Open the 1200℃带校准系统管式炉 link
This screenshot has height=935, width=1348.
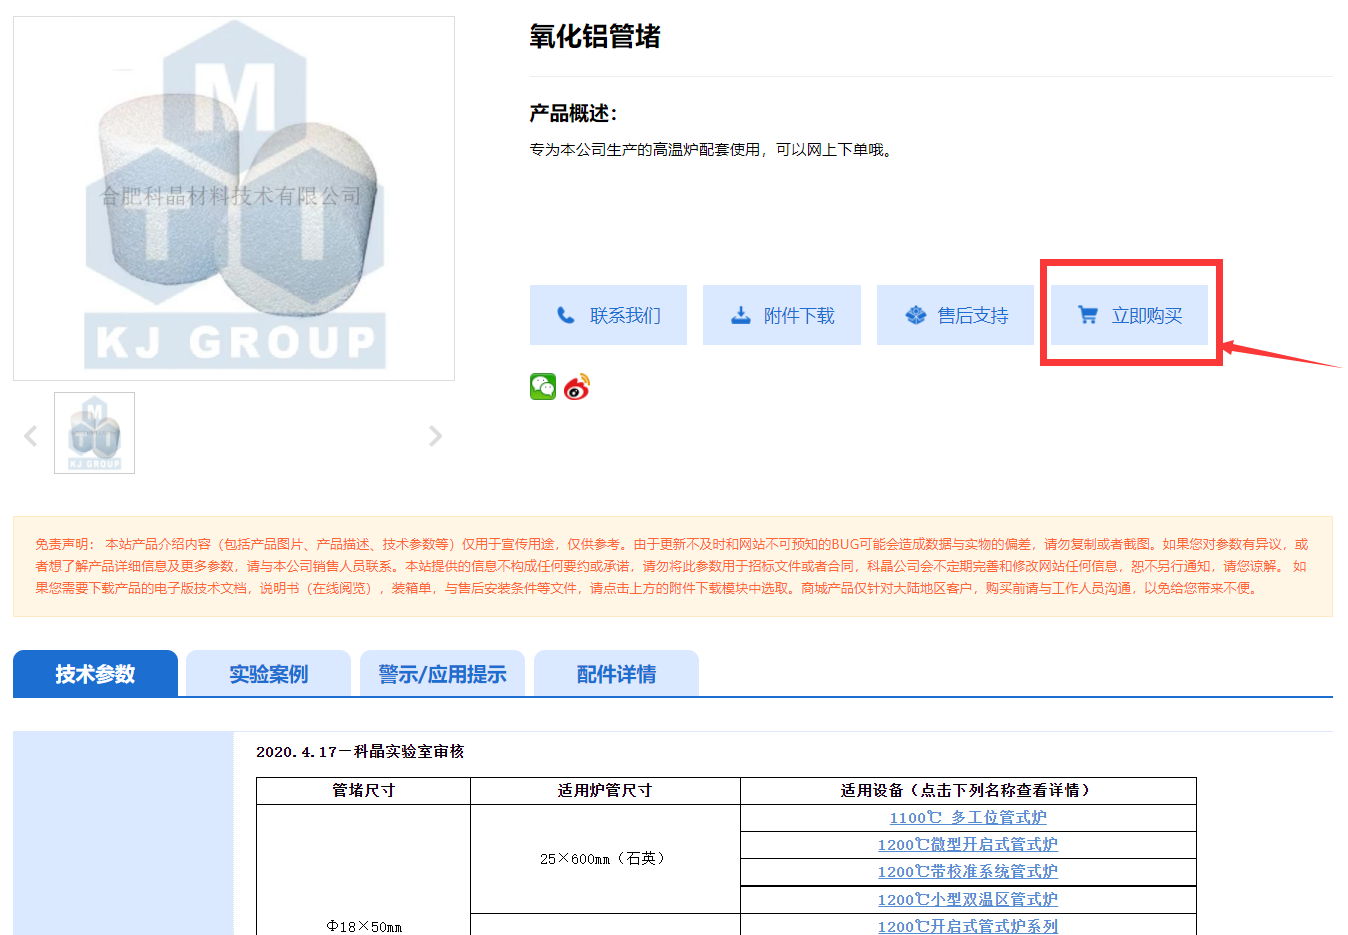(968, 872)
